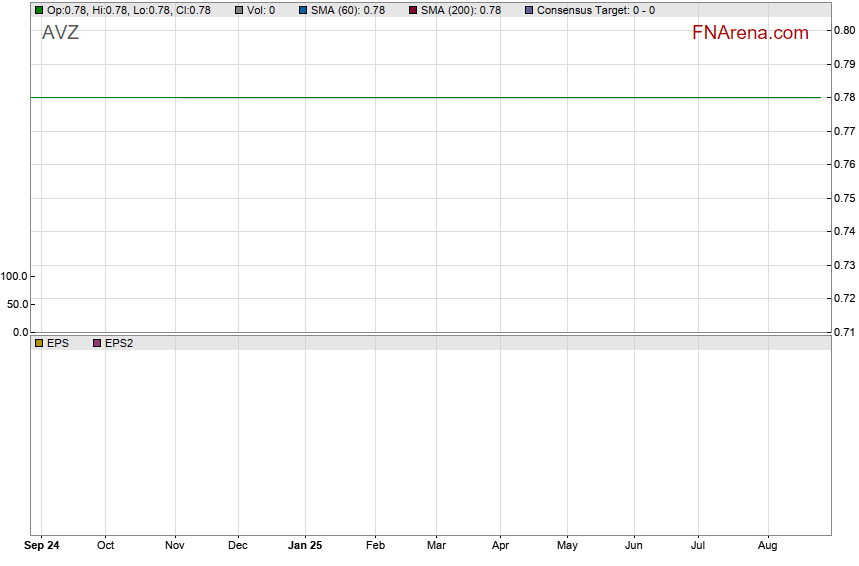Click the 'SMA (200): 0.78' legend text
The image size is (859, 566).
(x=460, y=10)
